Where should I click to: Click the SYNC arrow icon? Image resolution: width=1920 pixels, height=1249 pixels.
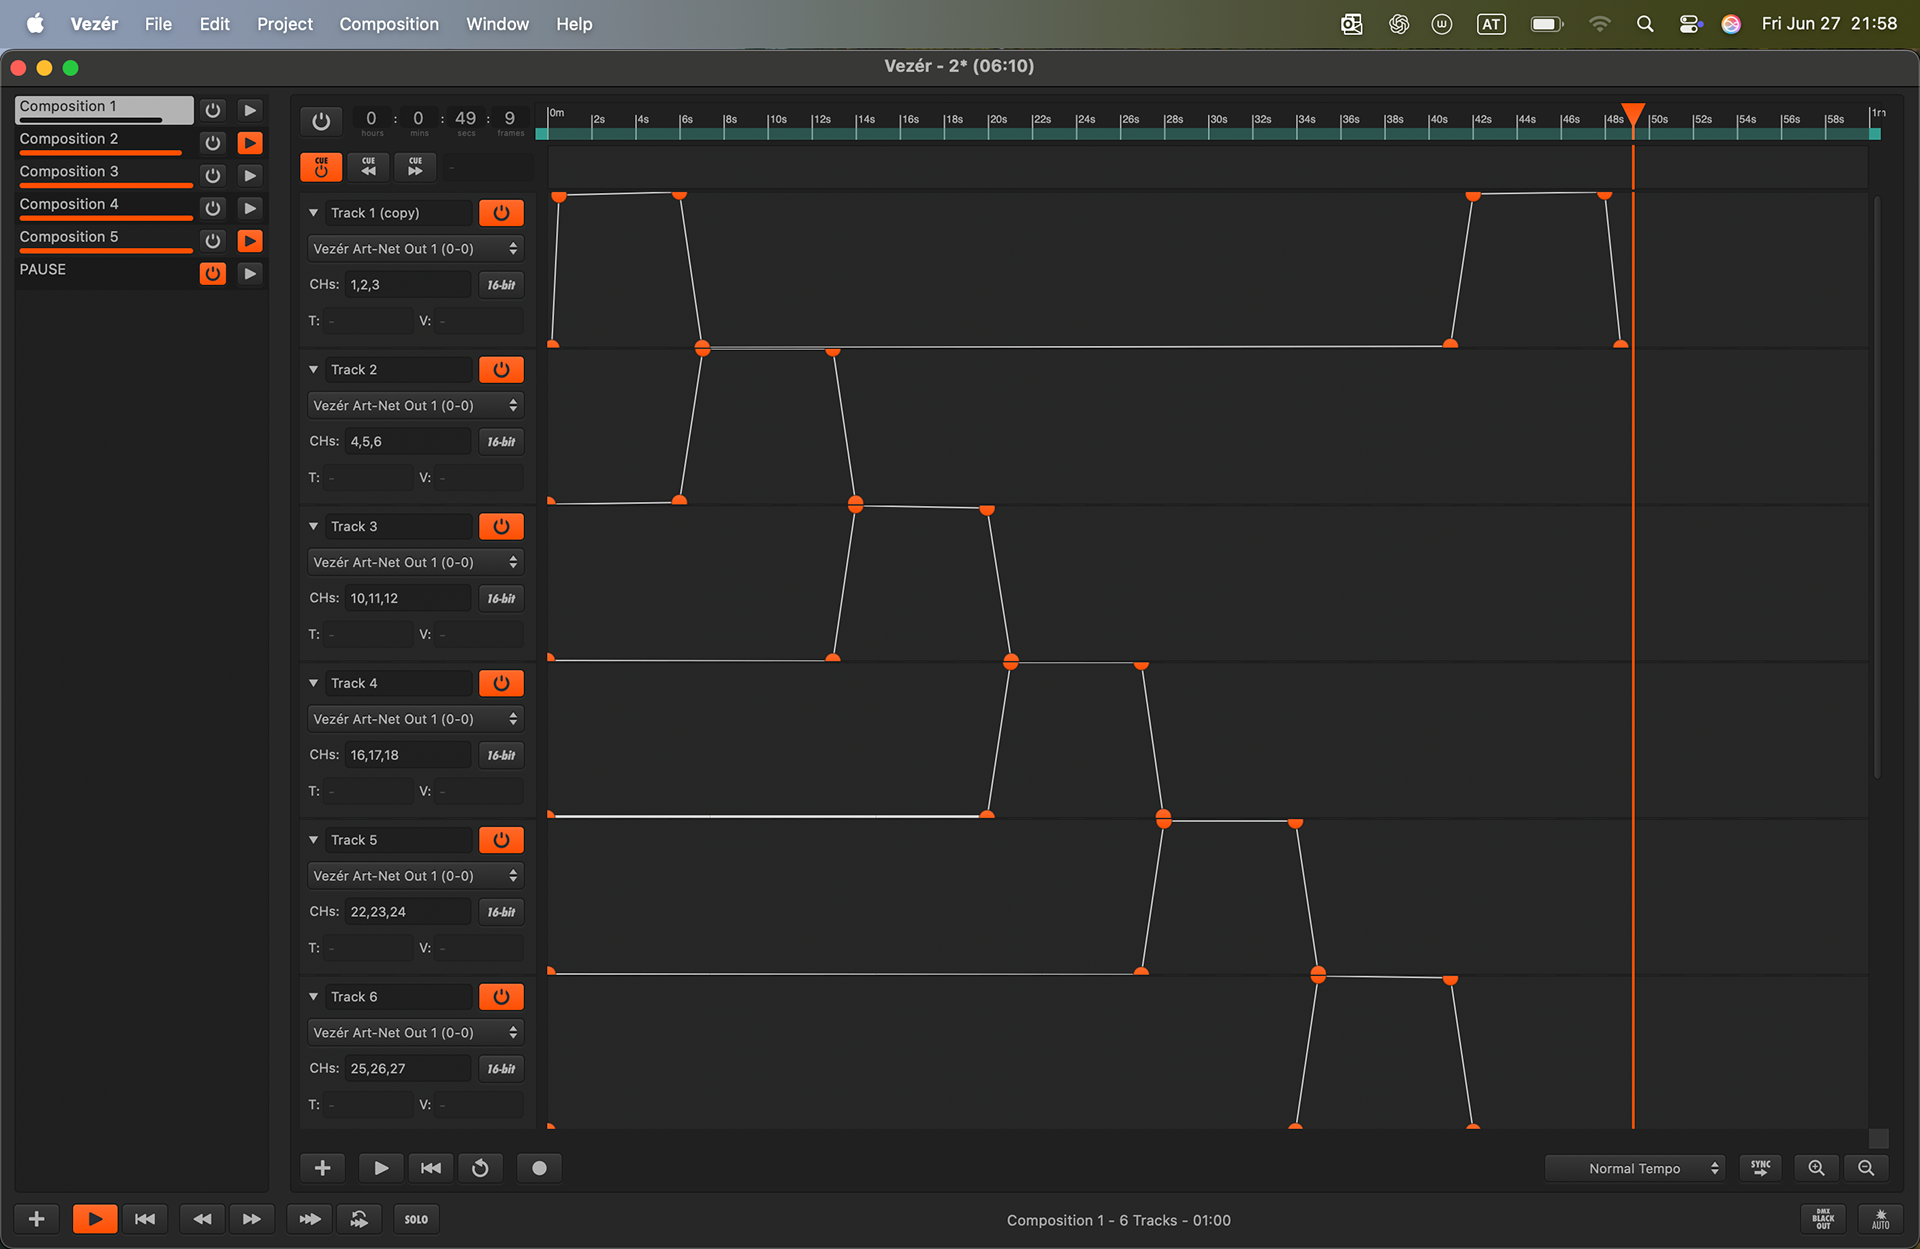pyautogui.click(x=1760, y=1168)
